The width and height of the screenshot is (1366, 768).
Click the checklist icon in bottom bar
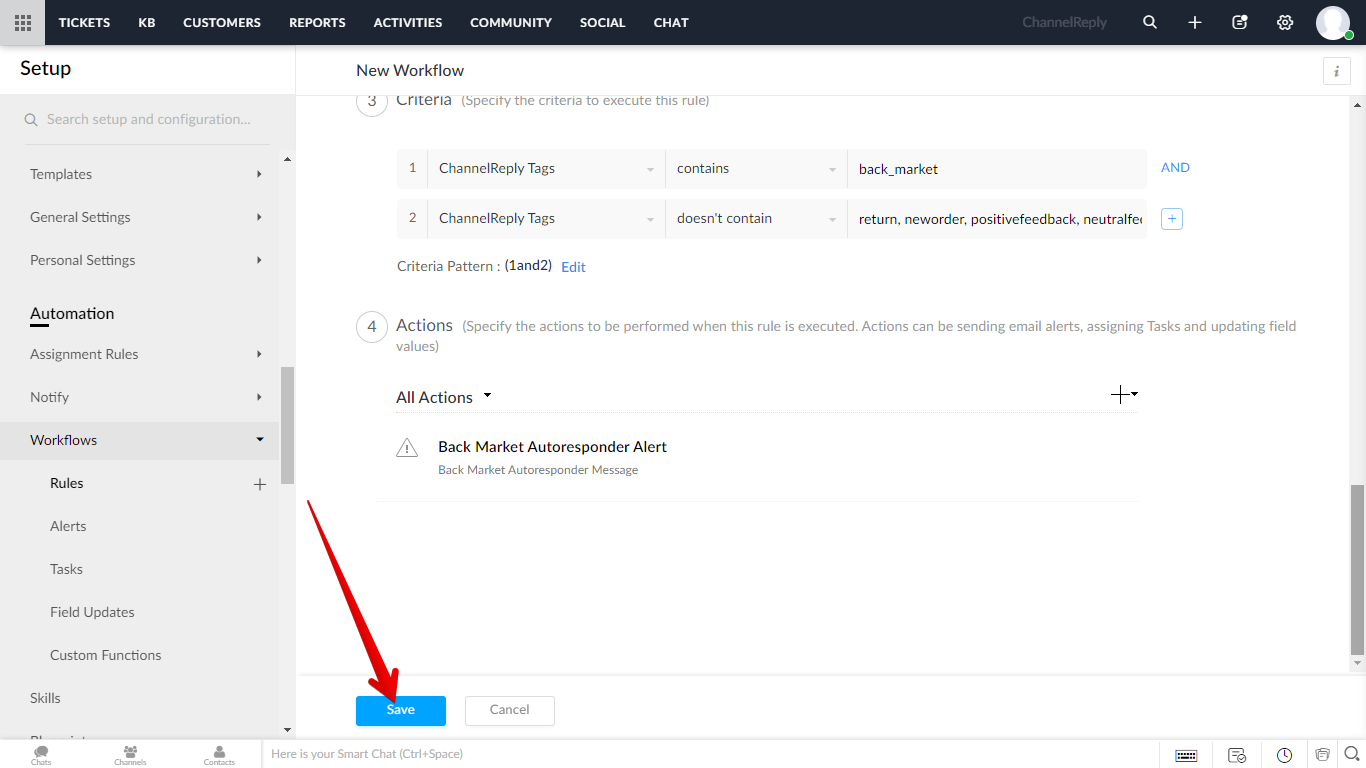click(x=1237, y=755)
